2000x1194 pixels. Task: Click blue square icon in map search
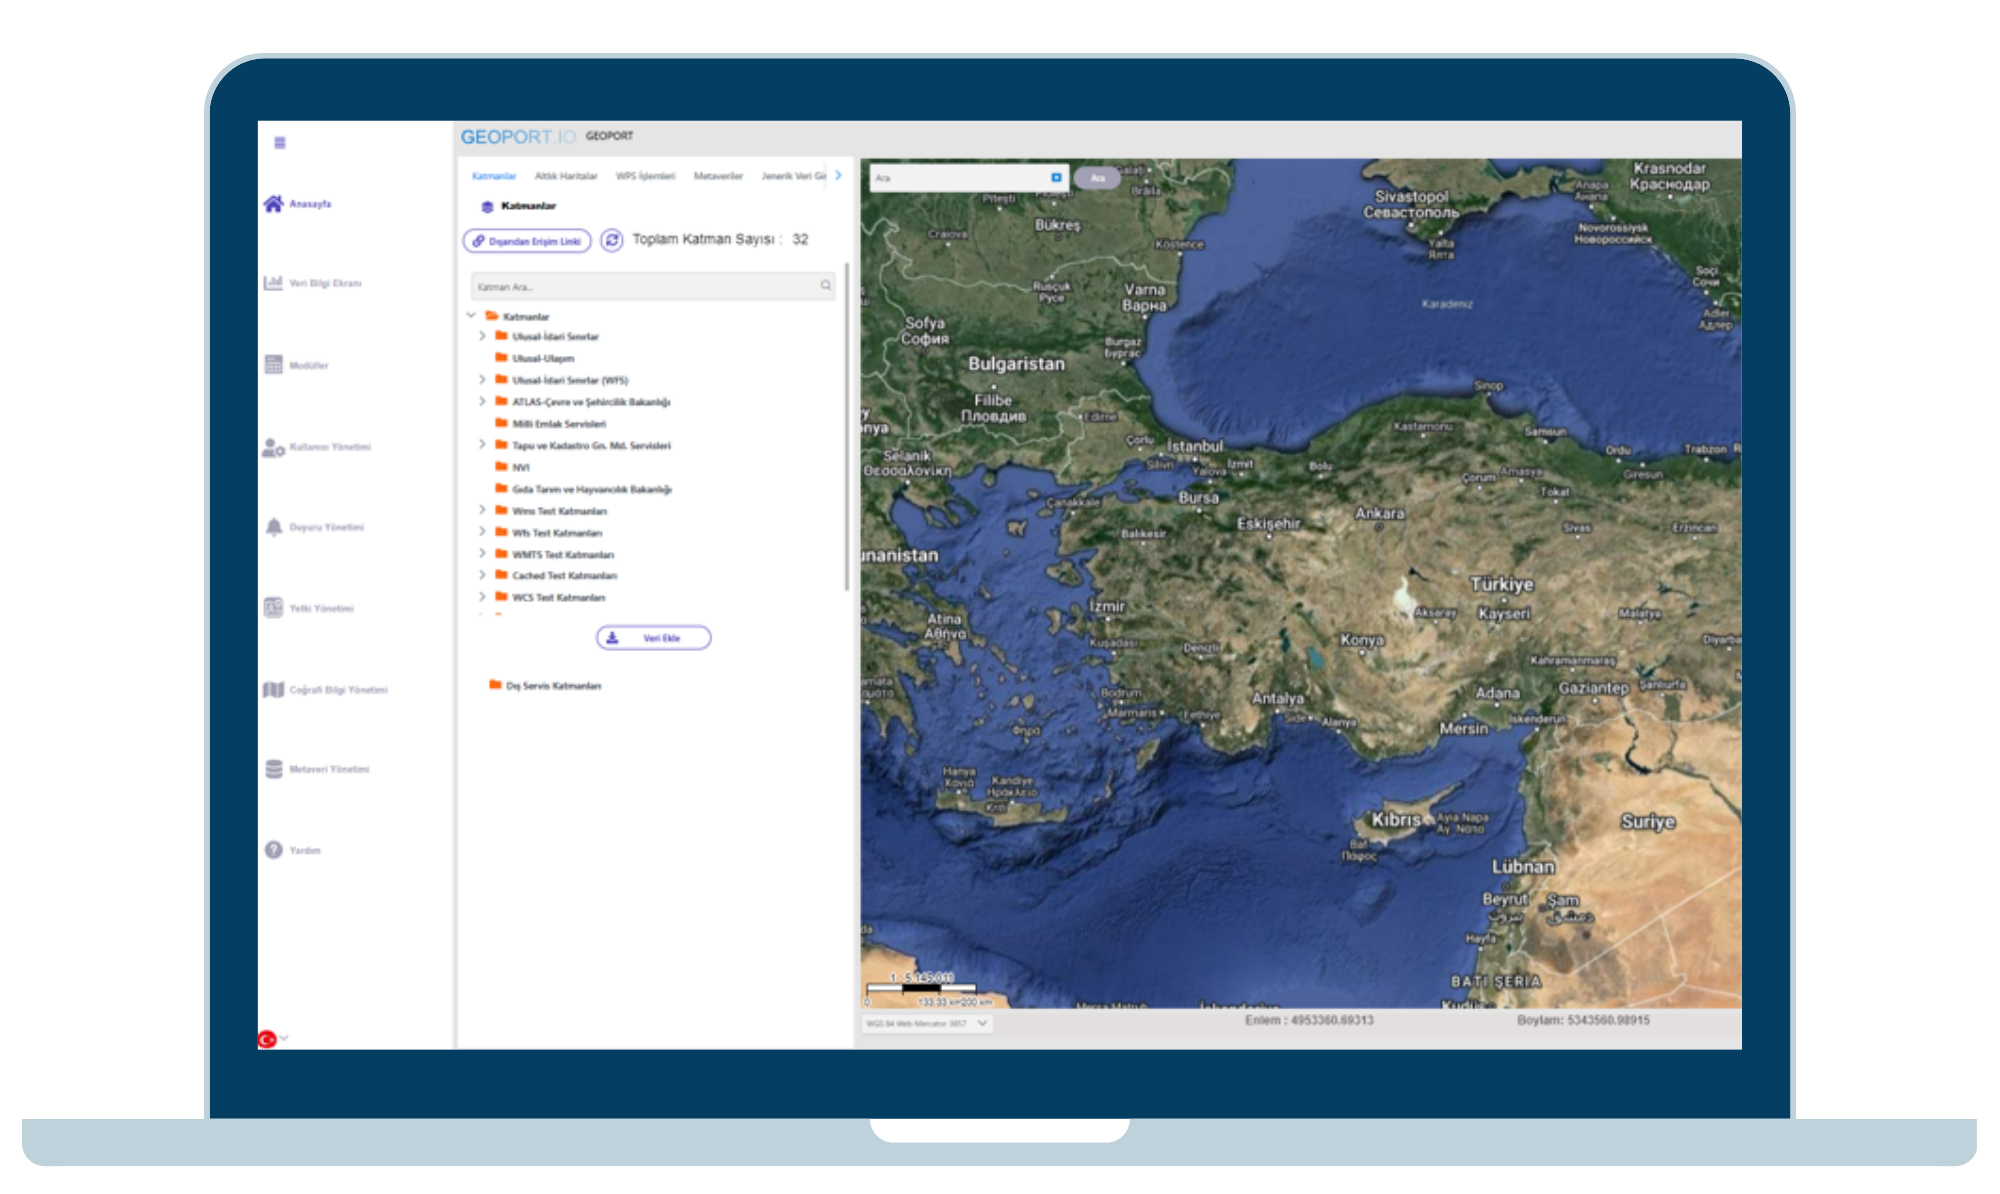click(1056, 177)
